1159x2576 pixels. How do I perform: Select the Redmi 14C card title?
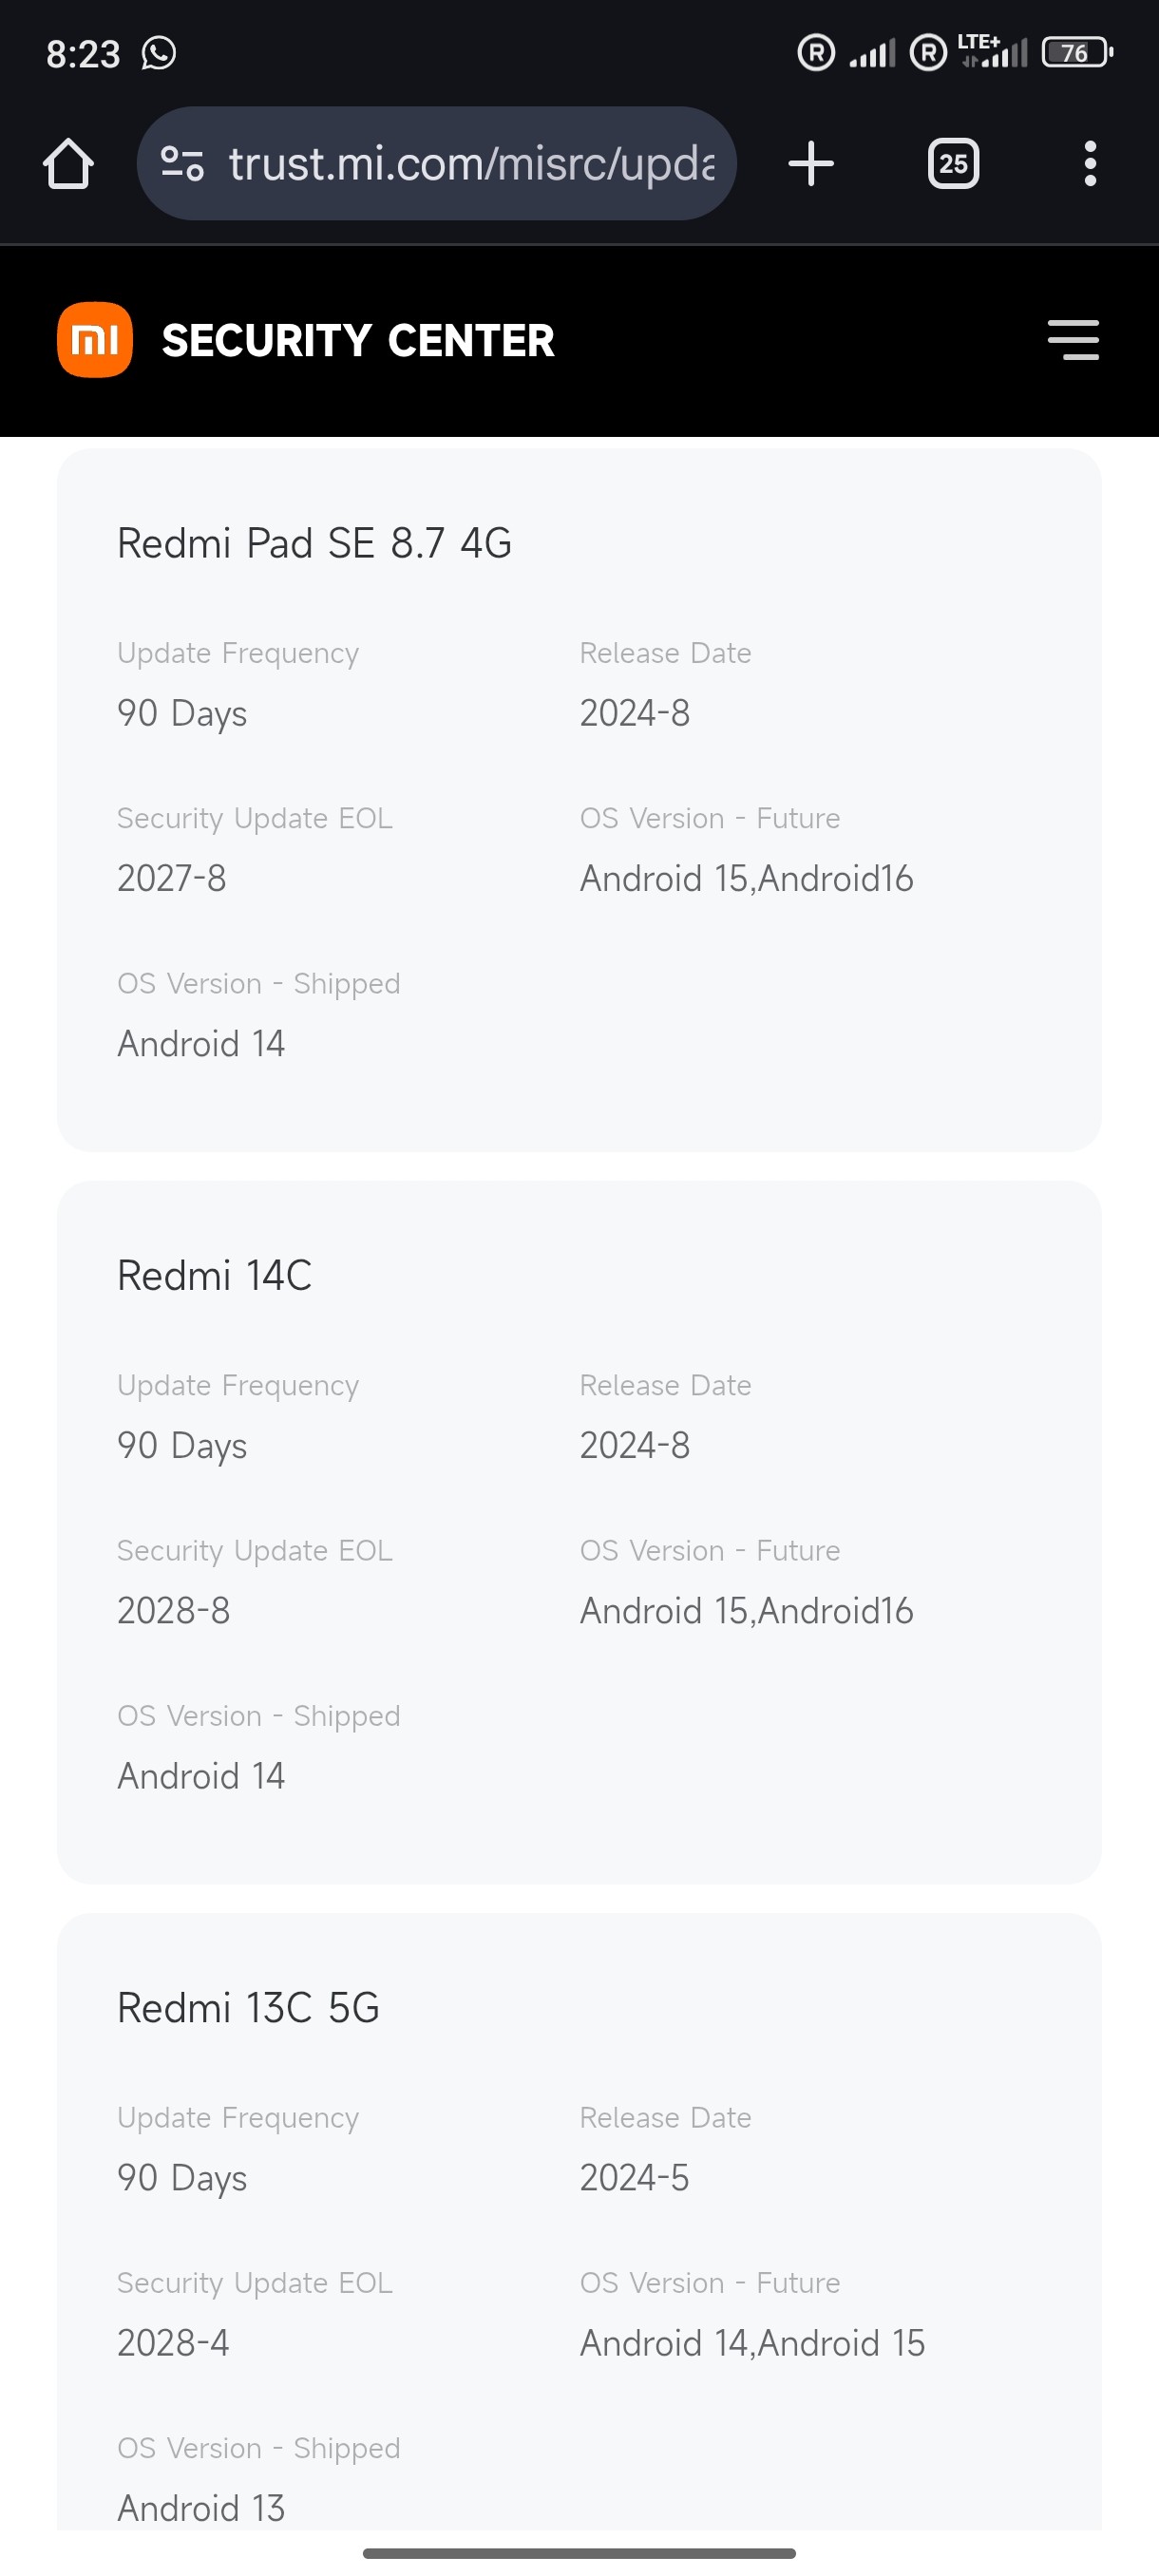point(214,1275)
